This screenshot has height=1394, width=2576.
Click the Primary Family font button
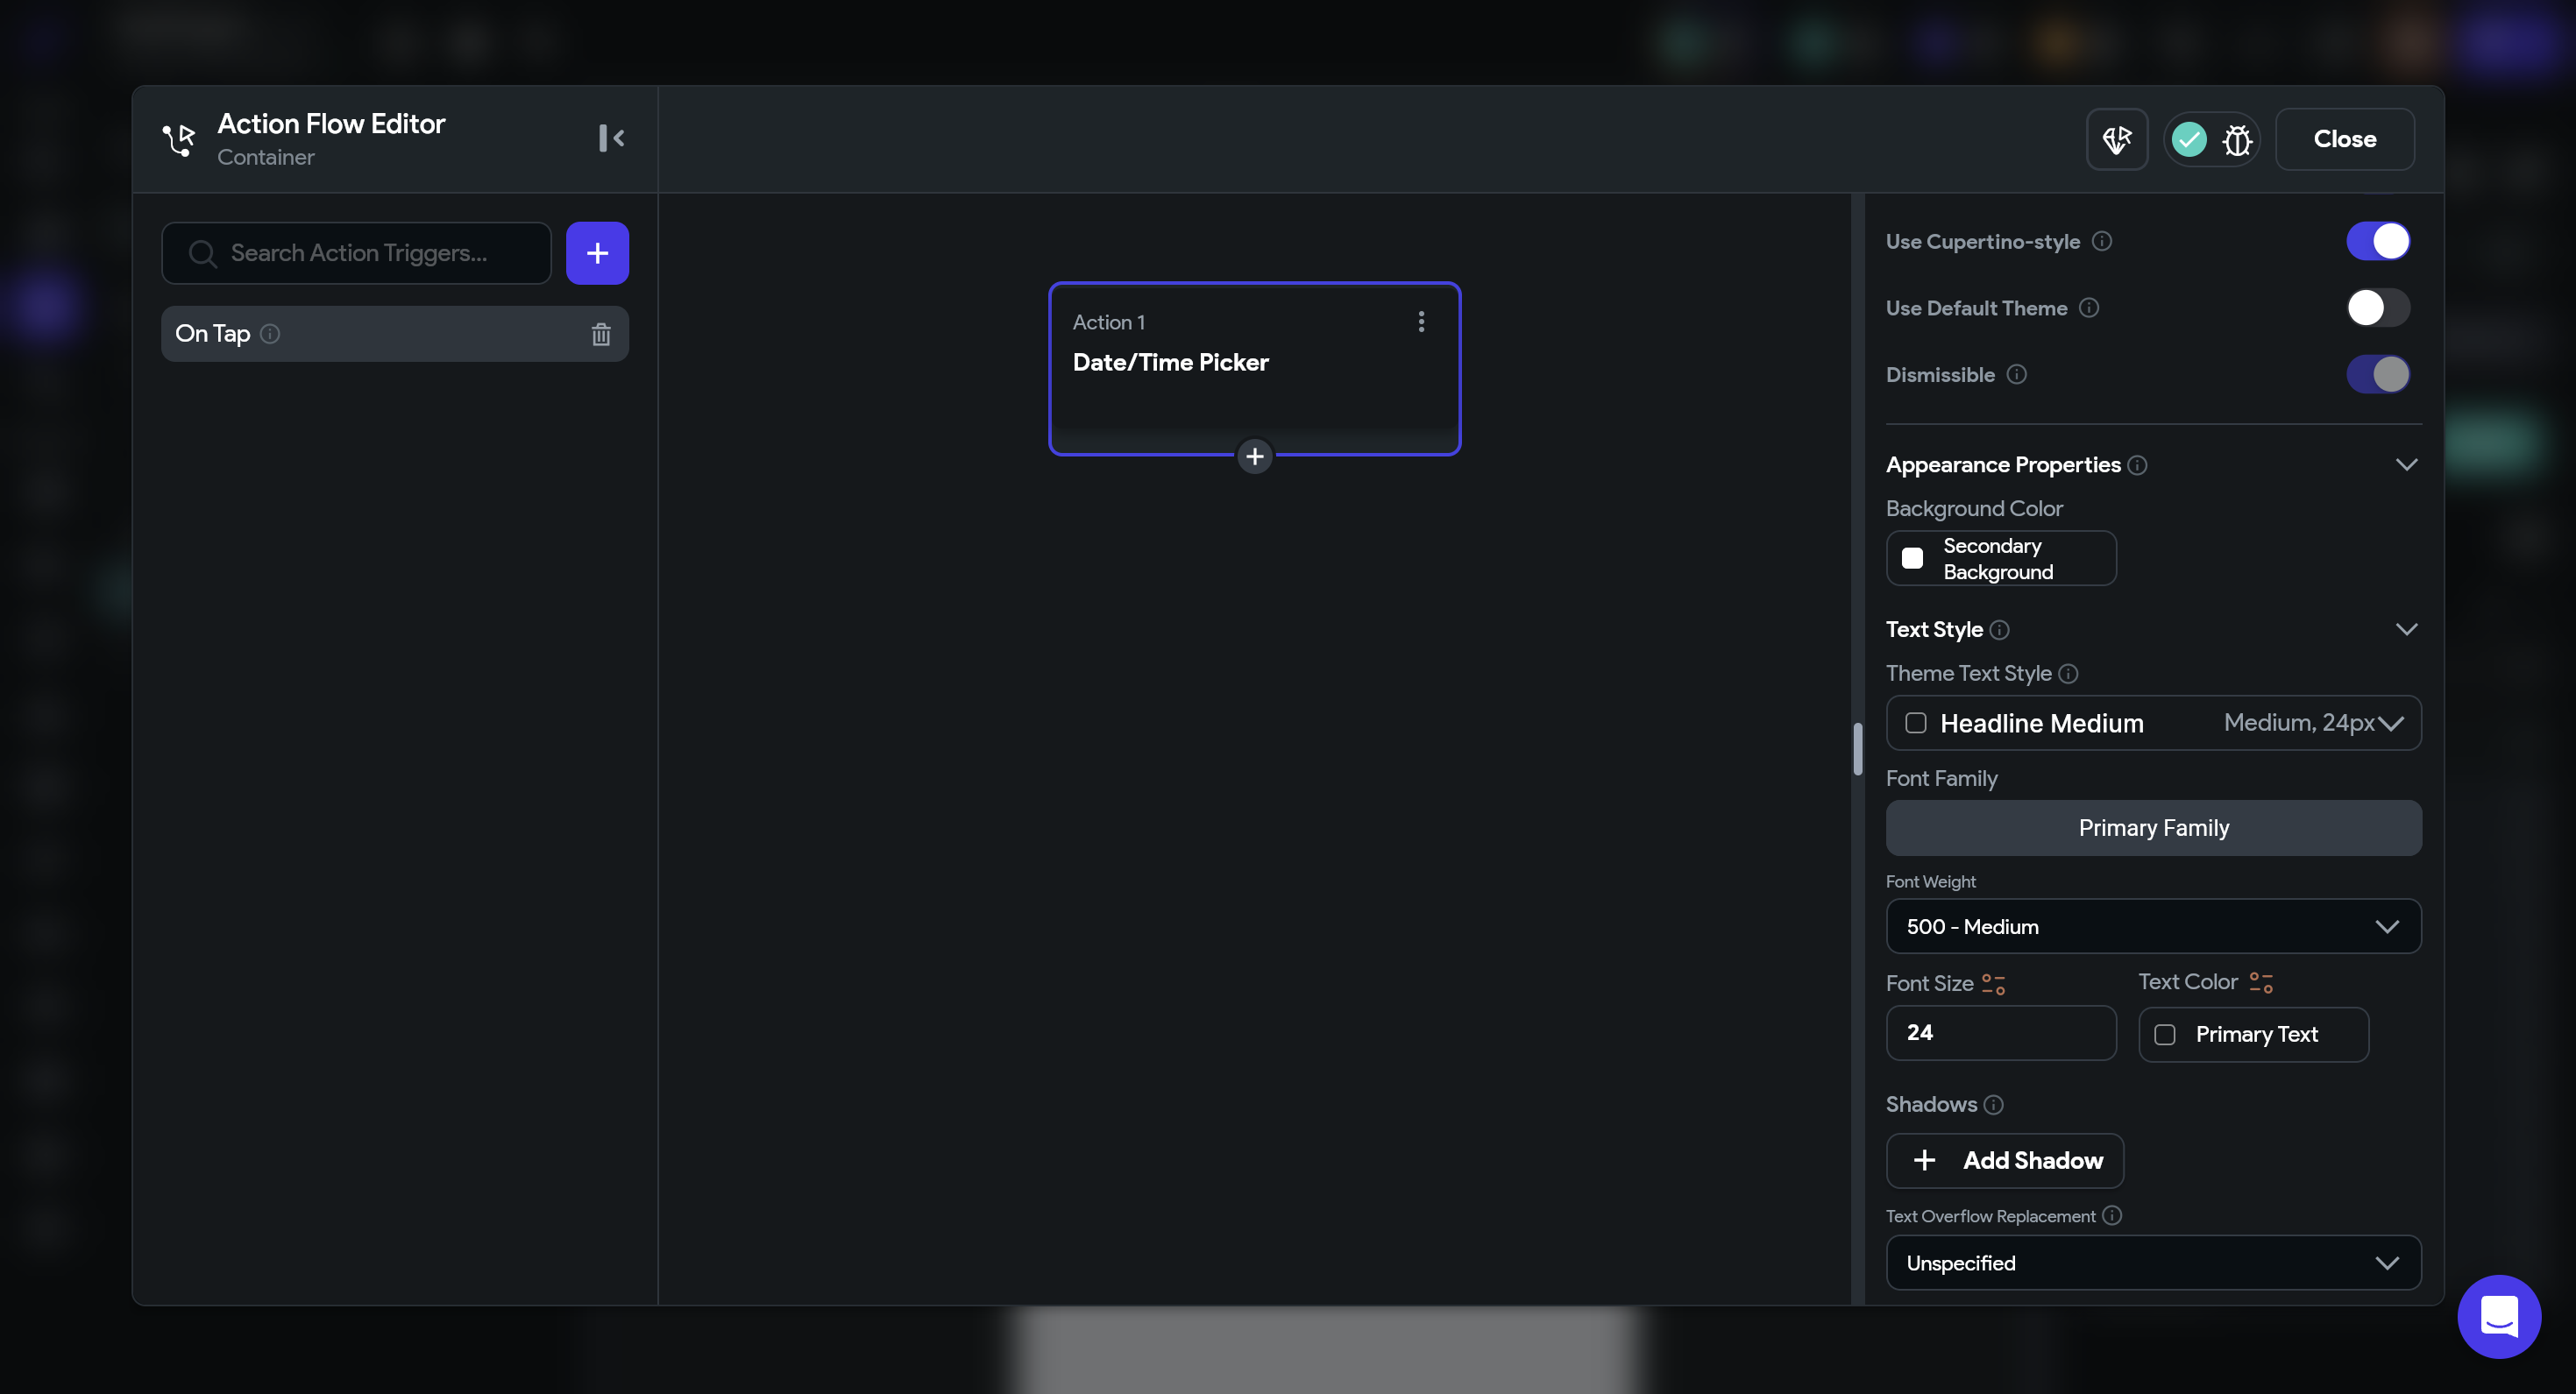pyautogui.click(x=2152, y=828)
